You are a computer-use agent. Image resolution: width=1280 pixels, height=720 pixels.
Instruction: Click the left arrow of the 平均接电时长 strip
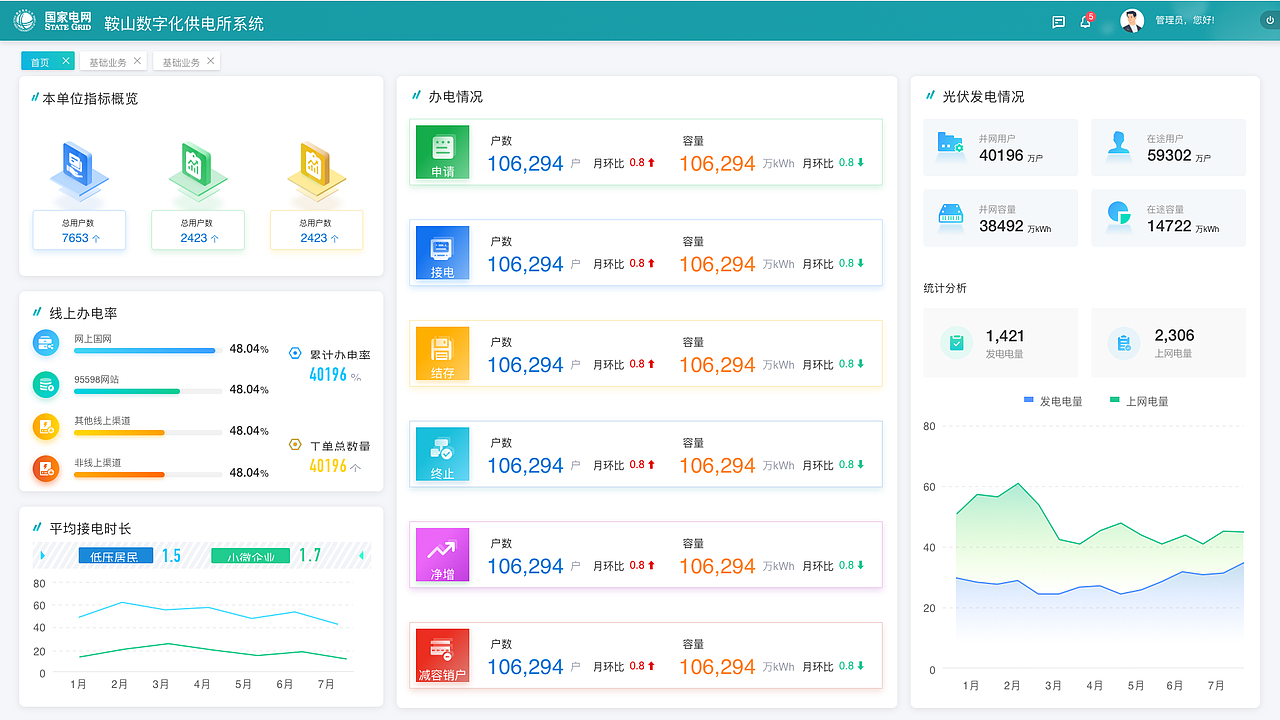point(42,555)
